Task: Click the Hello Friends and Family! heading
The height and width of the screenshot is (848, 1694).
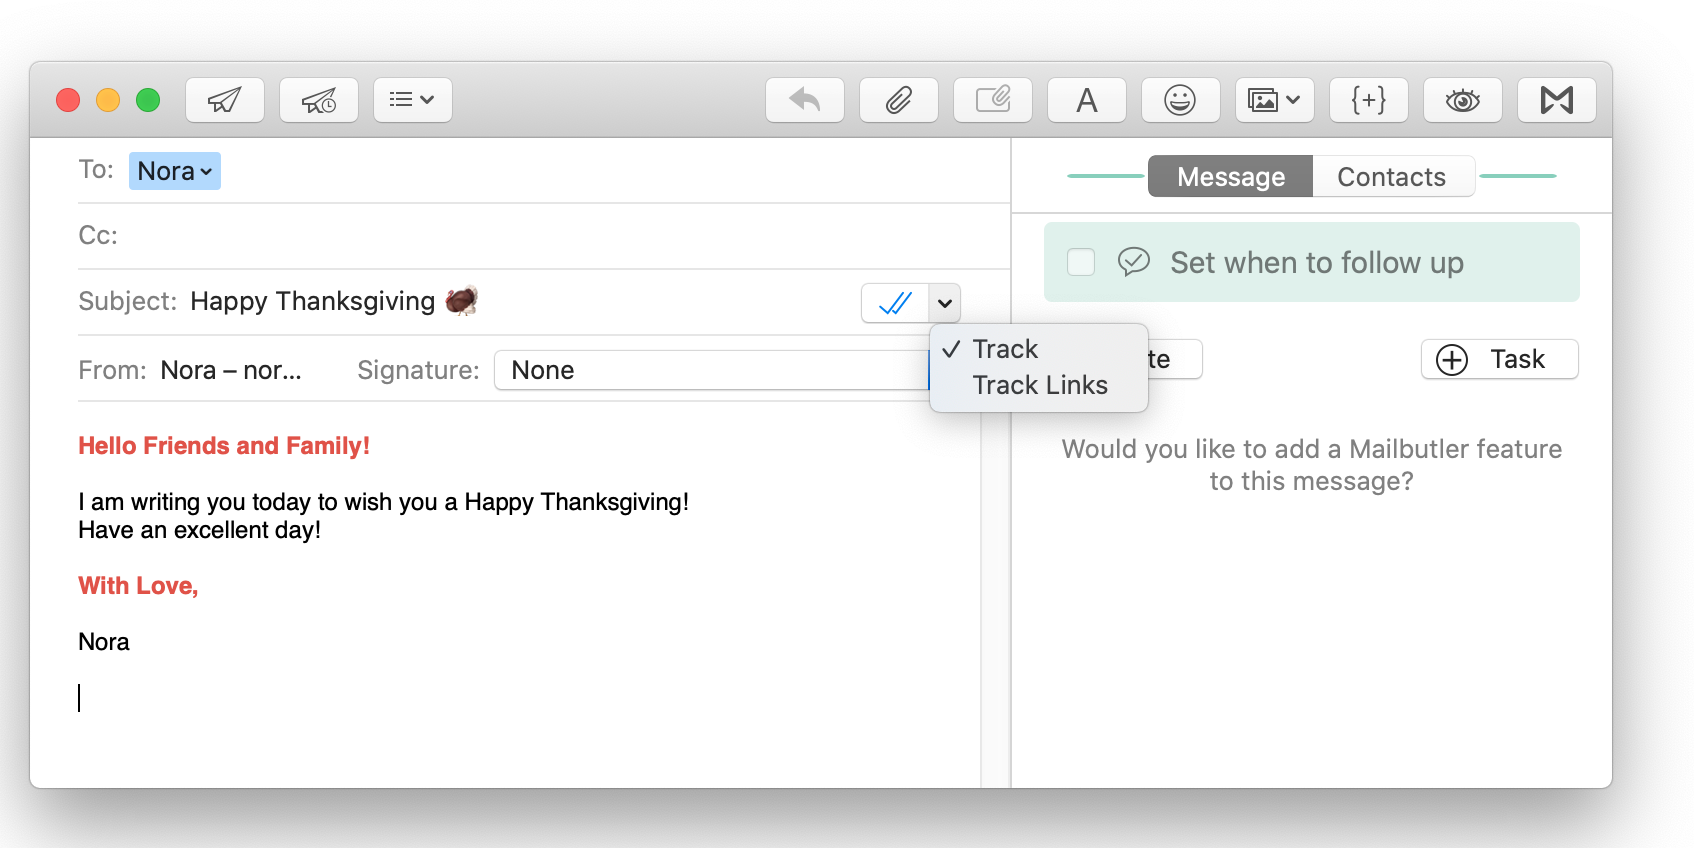Action: tap(224, 446)
